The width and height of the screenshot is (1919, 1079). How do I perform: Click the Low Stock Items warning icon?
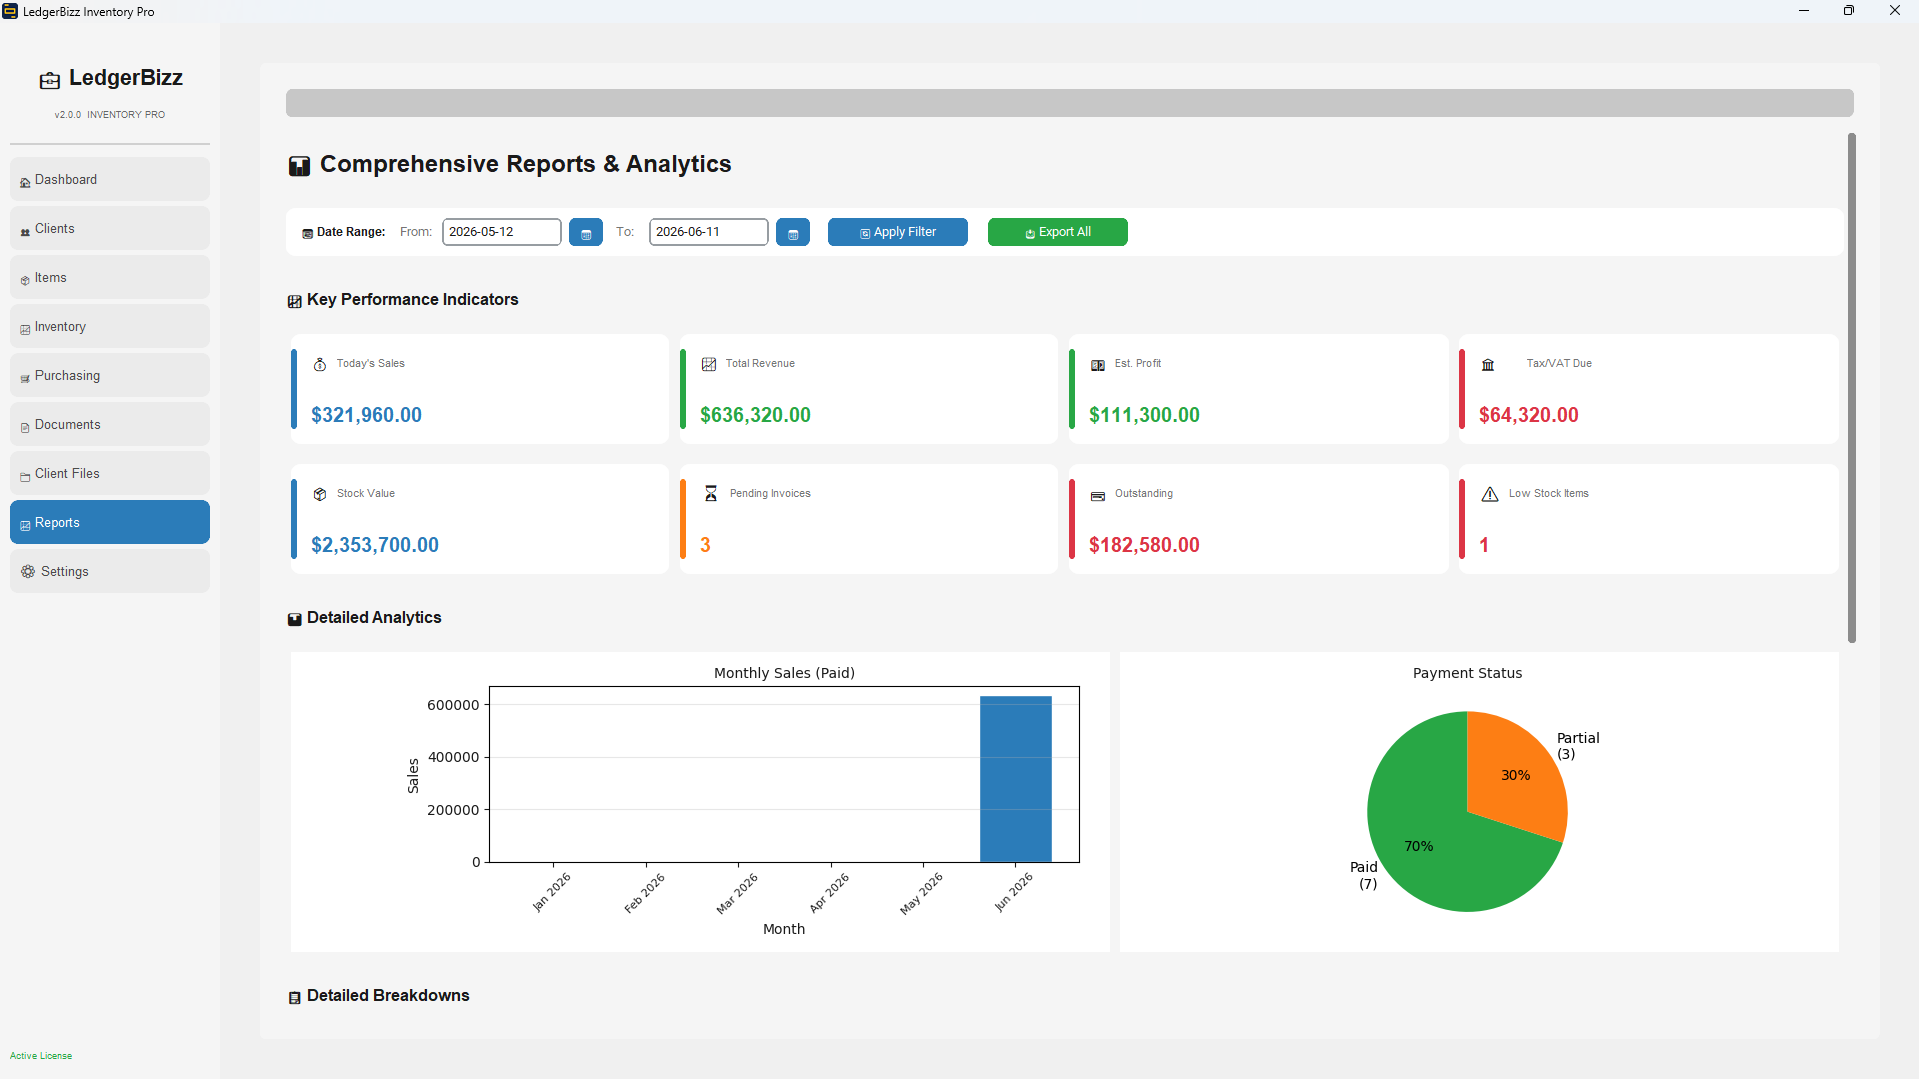[x=1490, y=494]
